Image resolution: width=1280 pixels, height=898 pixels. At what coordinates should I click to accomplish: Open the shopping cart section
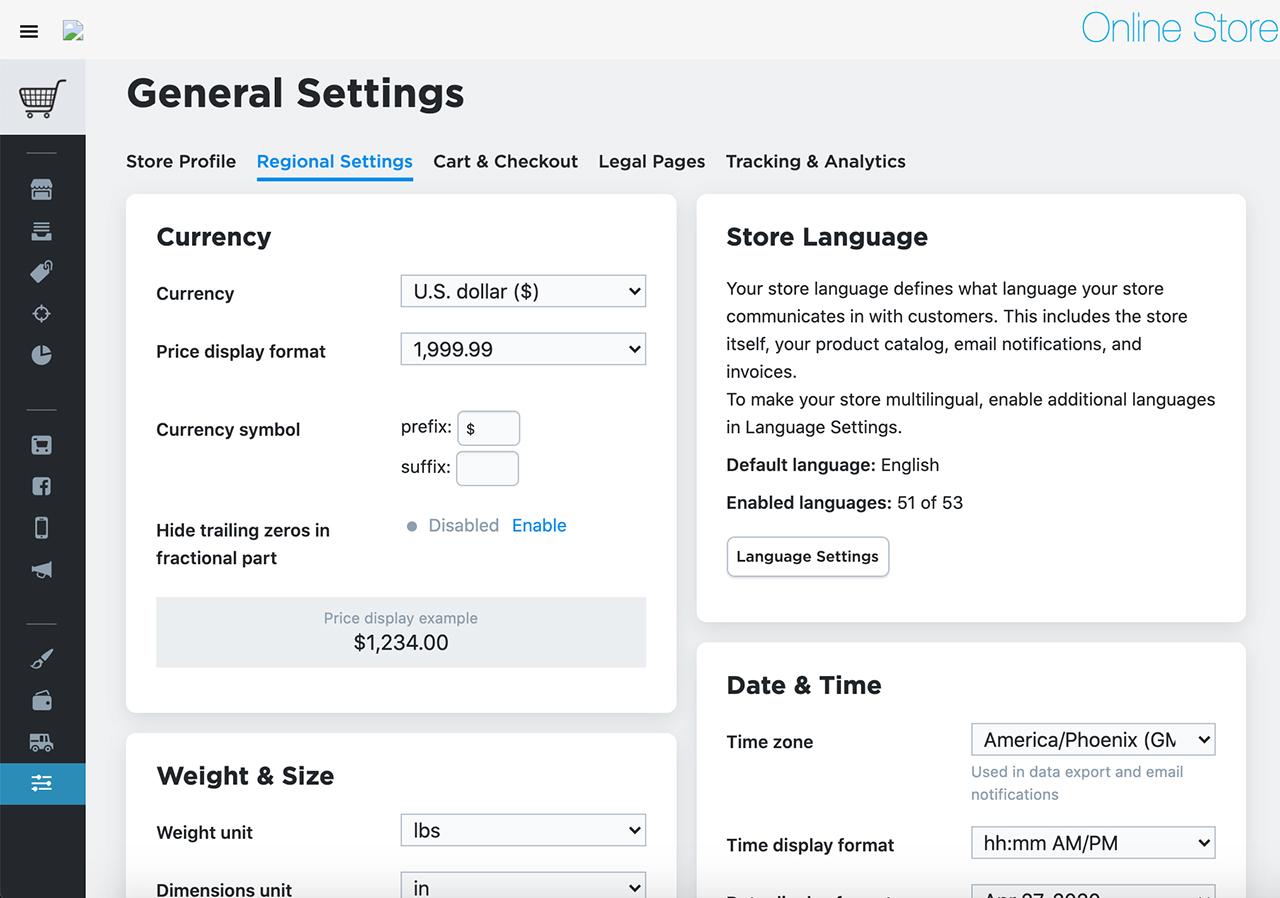(42, 97)
